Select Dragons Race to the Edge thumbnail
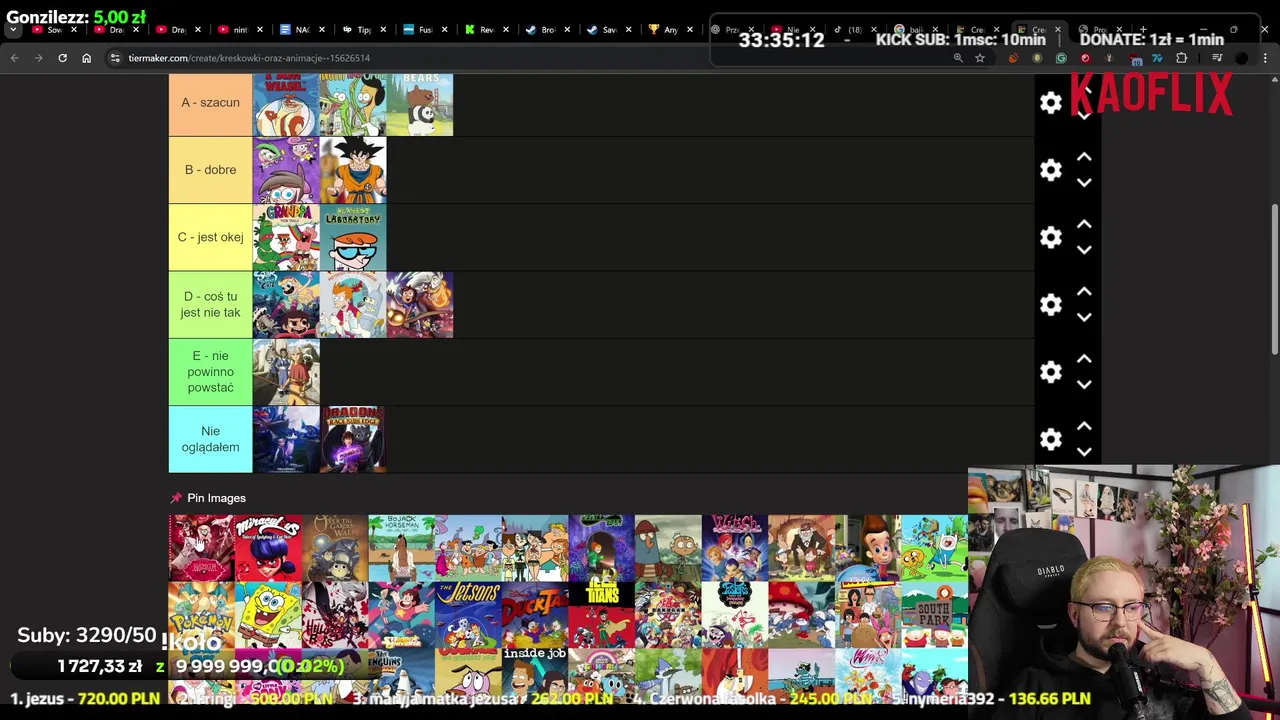Screen dimensions: 1280x720 tap(353, 439)
